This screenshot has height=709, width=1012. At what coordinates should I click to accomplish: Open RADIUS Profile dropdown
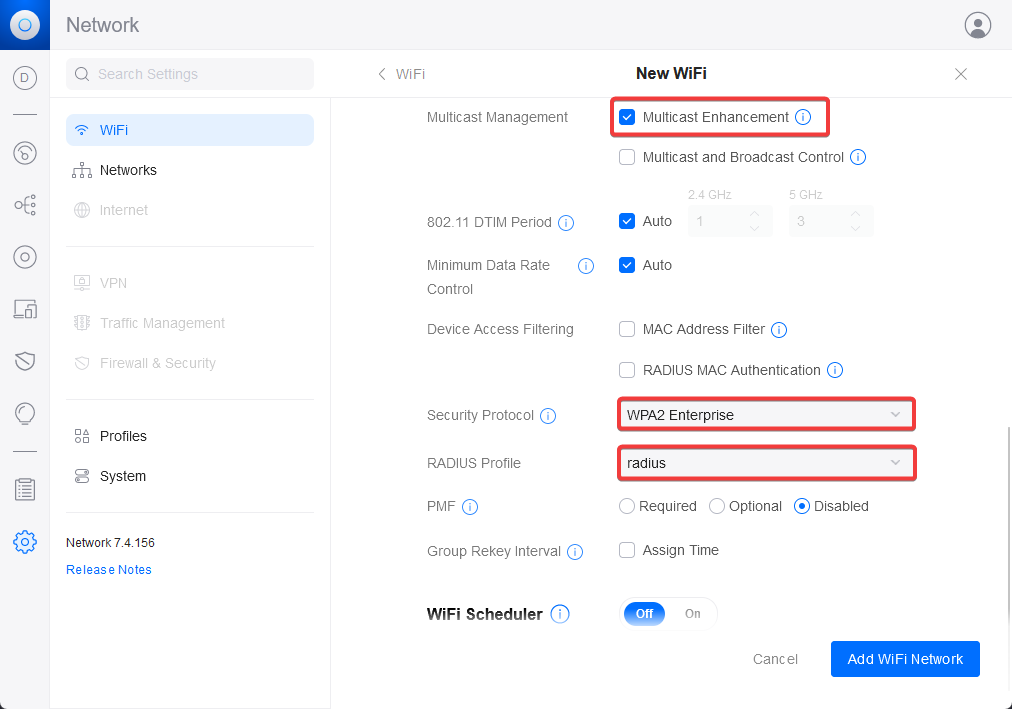(x=766, y=463)
